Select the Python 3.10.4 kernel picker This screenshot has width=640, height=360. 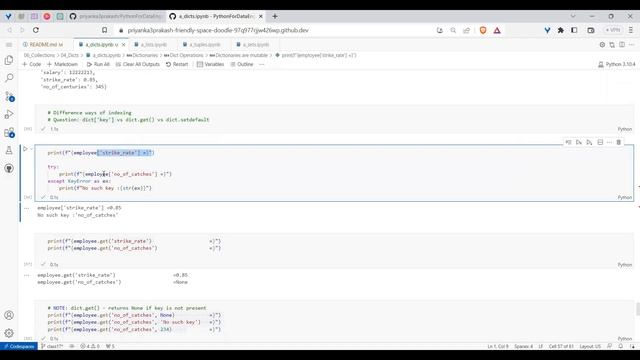616,64
